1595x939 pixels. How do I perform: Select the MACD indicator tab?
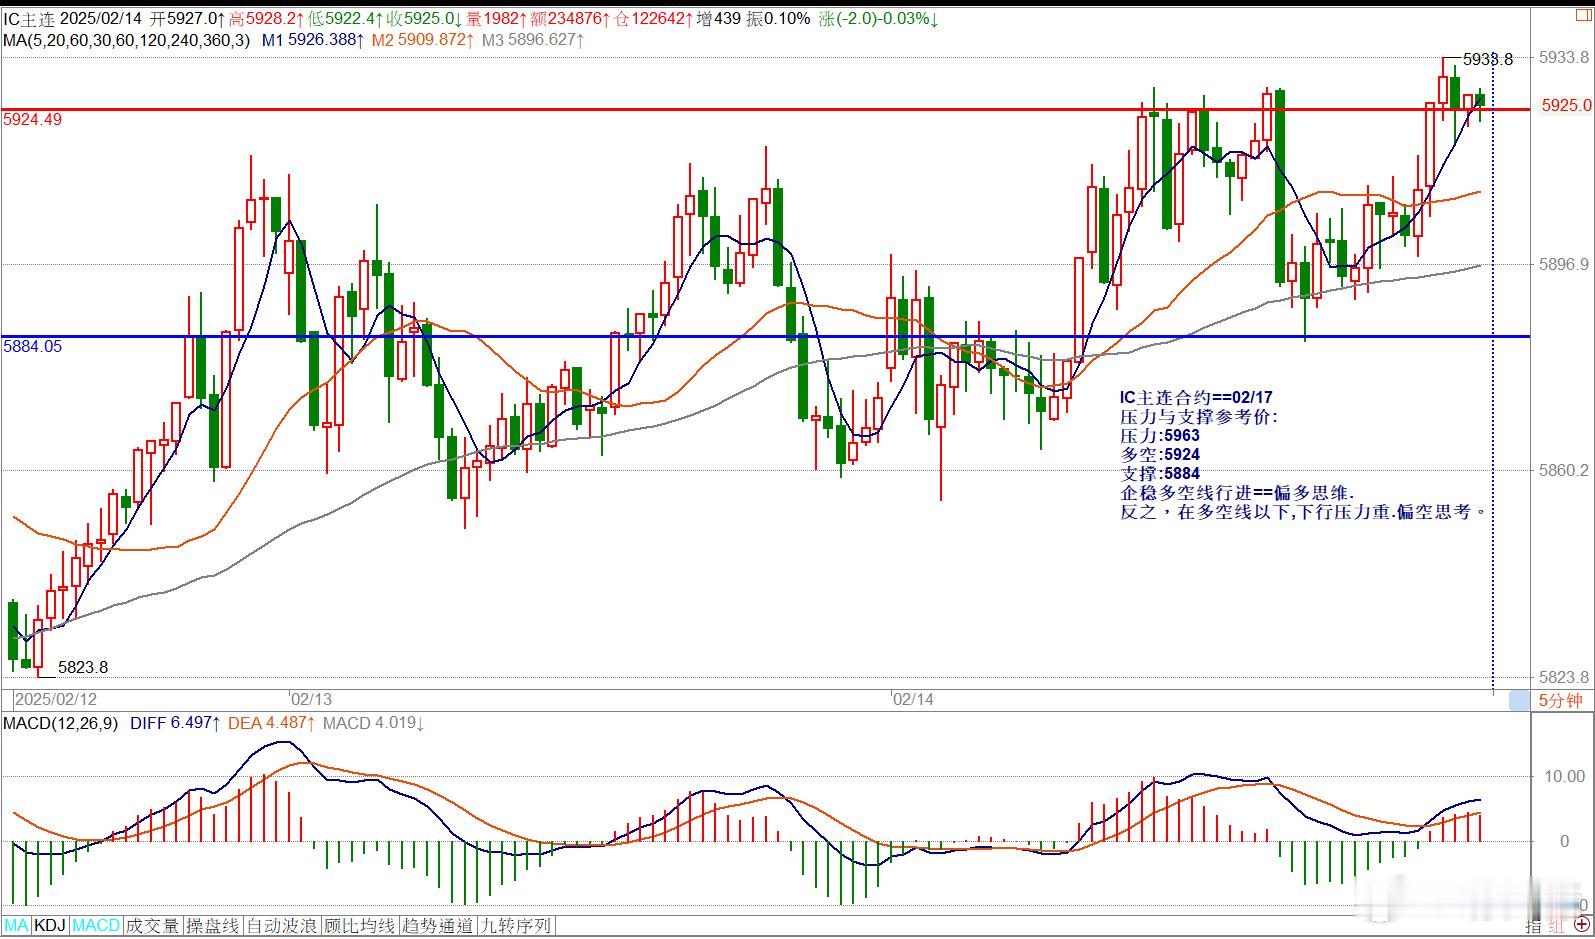[96, 926]
